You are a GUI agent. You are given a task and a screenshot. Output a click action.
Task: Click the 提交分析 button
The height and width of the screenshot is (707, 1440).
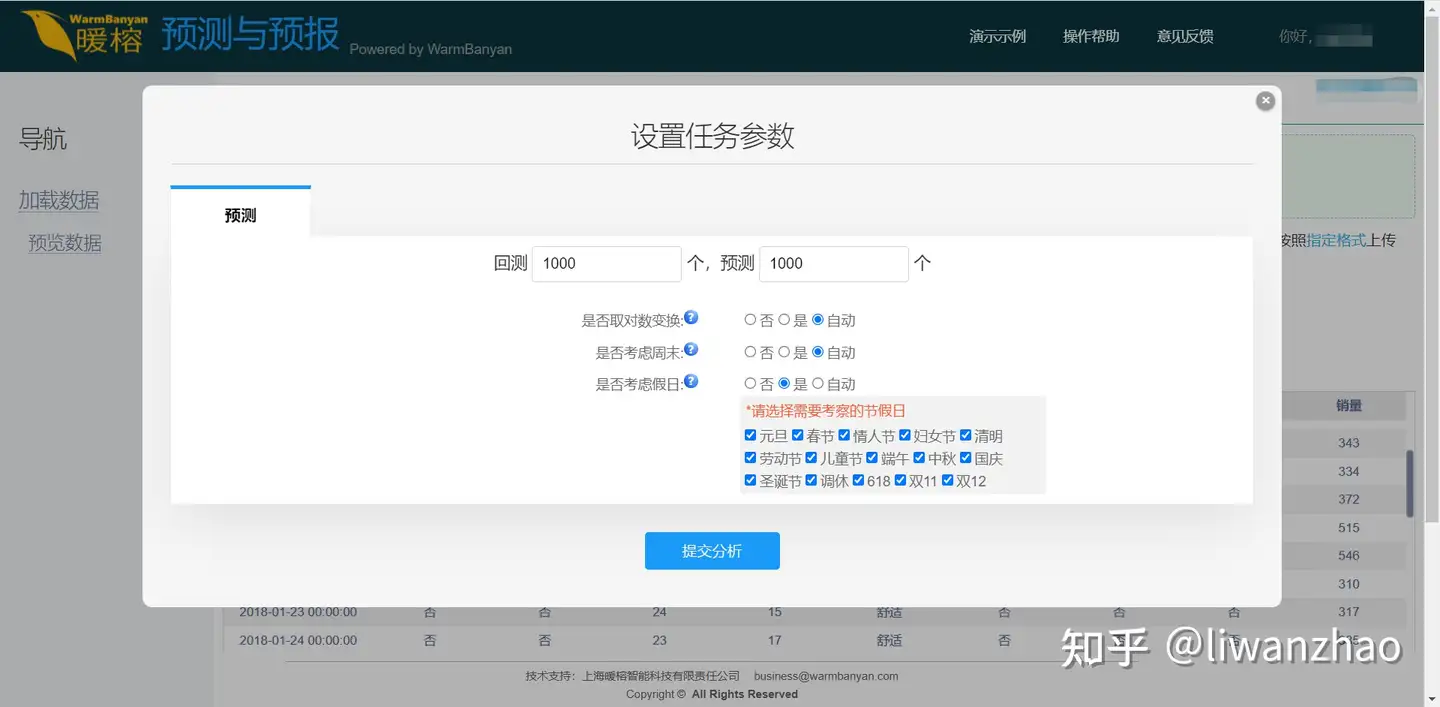coord(712,551)
